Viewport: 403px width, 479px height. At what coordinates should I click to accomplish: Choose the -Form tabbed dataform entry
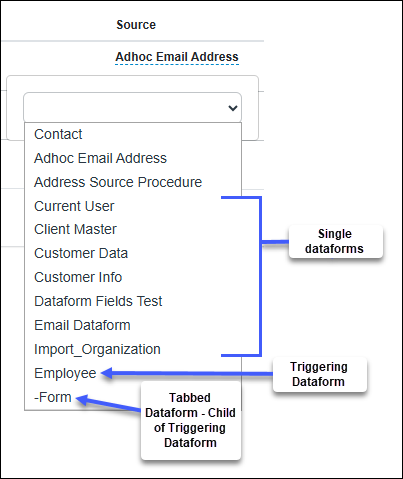(x=53, y=397)
